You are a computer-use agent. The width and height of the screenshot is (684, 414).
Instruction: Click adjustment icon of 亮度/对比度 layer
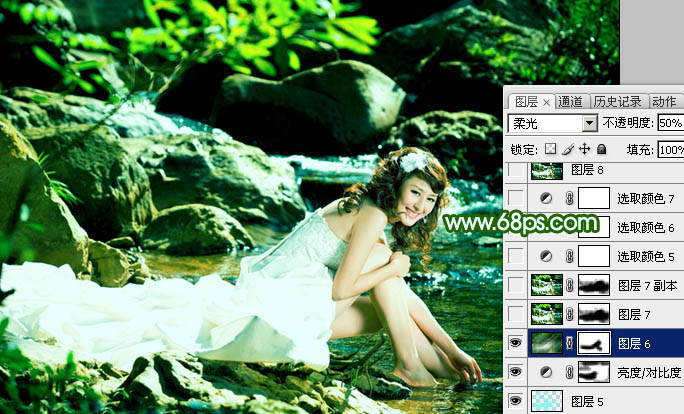click(x=546, y=372)
